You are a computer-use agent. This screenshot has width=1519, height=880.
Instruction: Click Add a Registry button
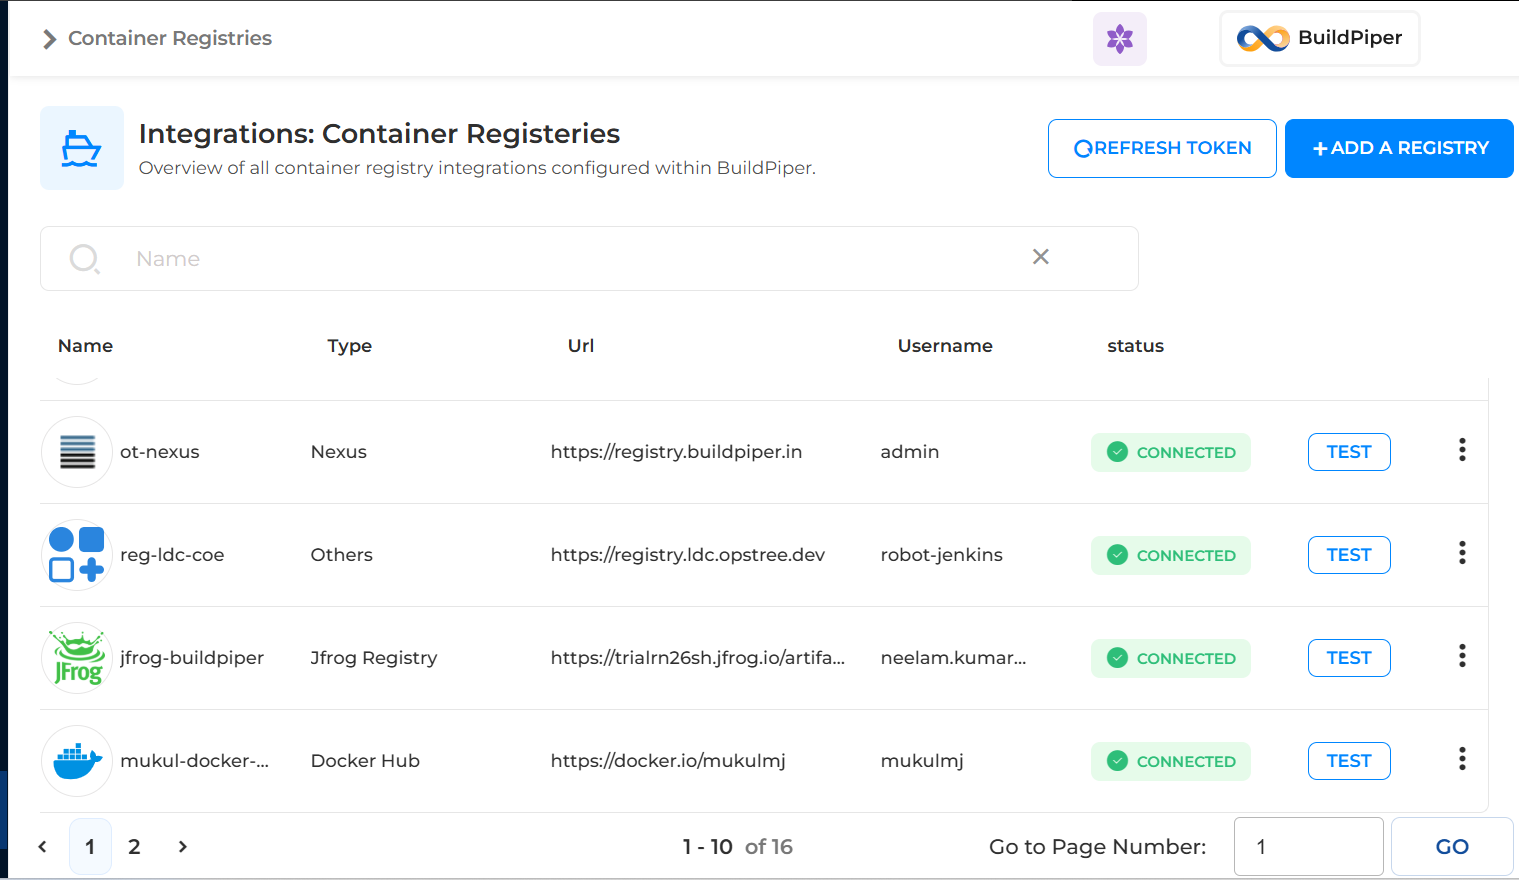point(1399,148)
